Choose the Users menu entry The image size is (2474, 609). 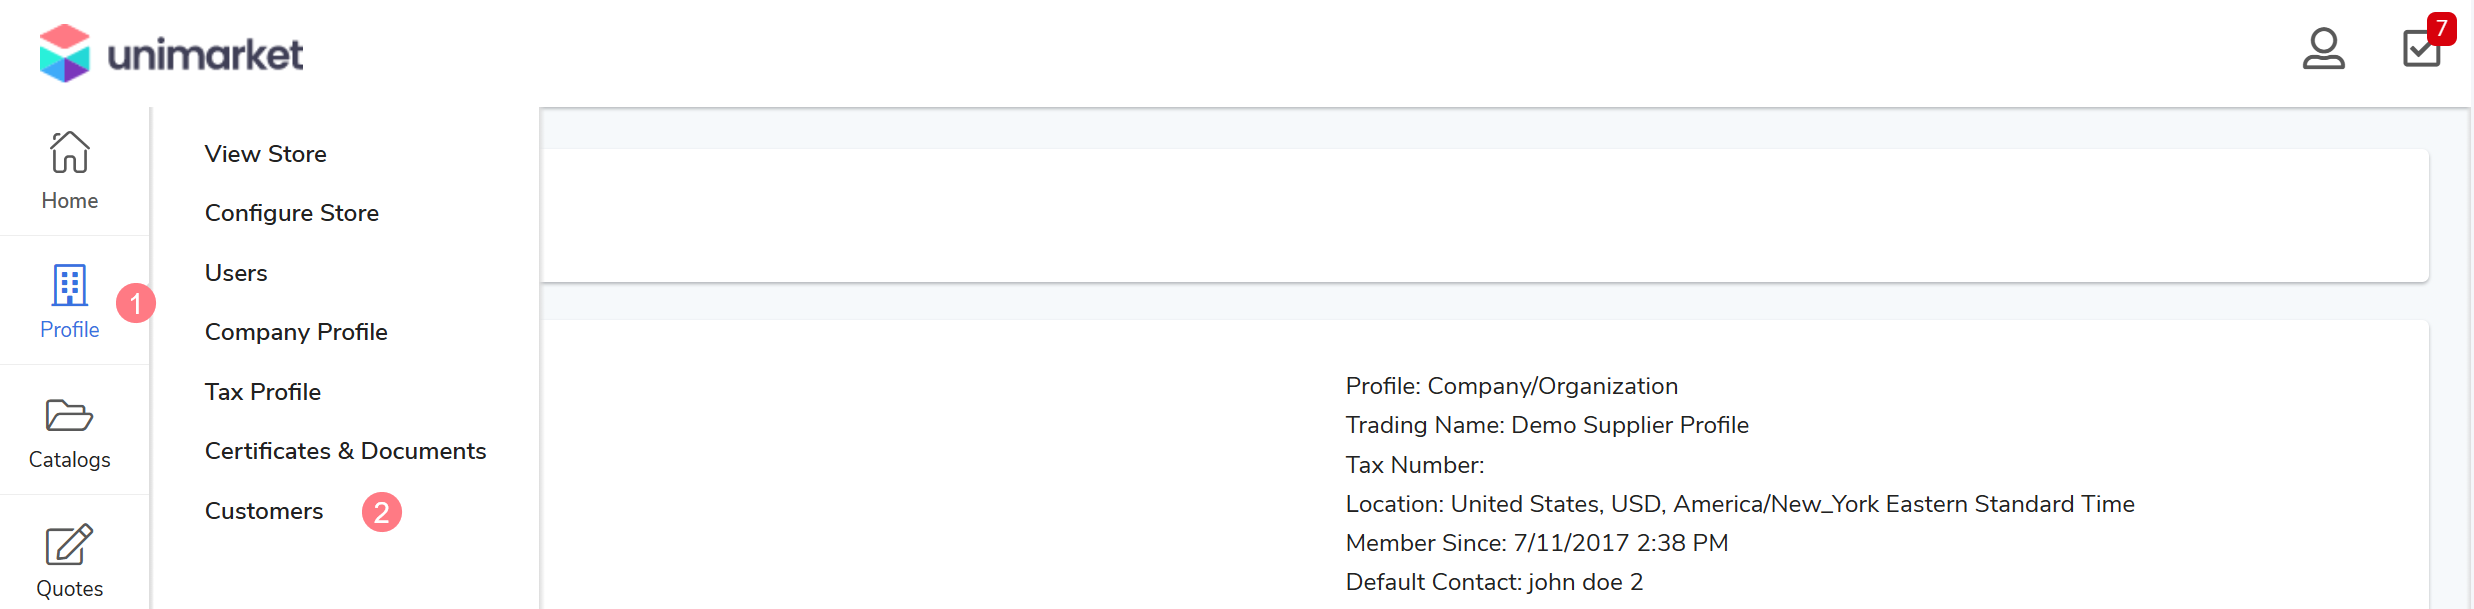pos(236,273)
